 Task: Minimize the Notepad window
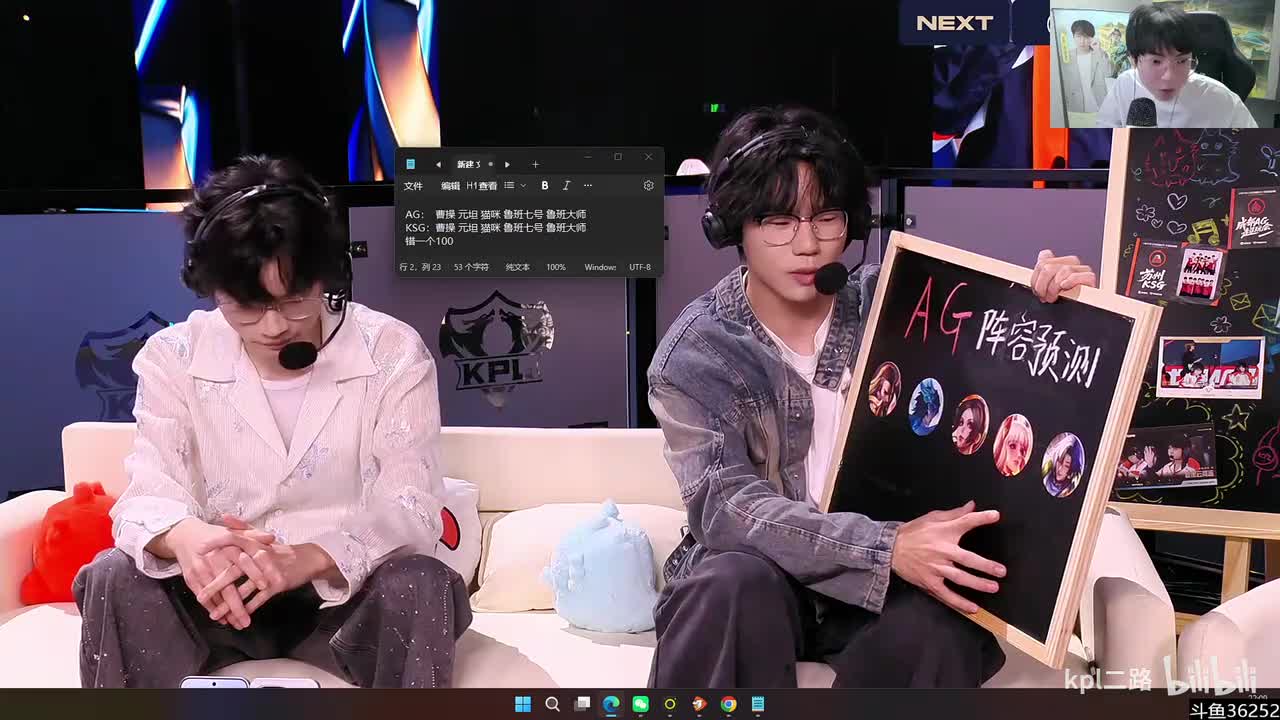[588, 157]
